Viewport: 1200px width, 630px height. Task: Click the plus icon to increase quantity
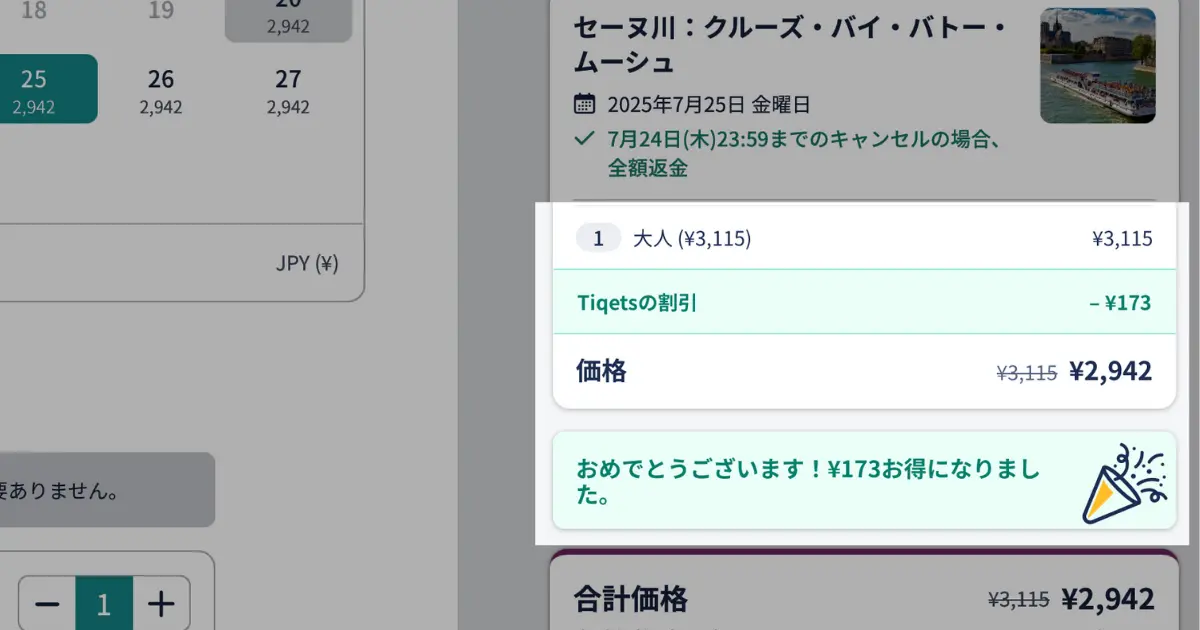161,604
